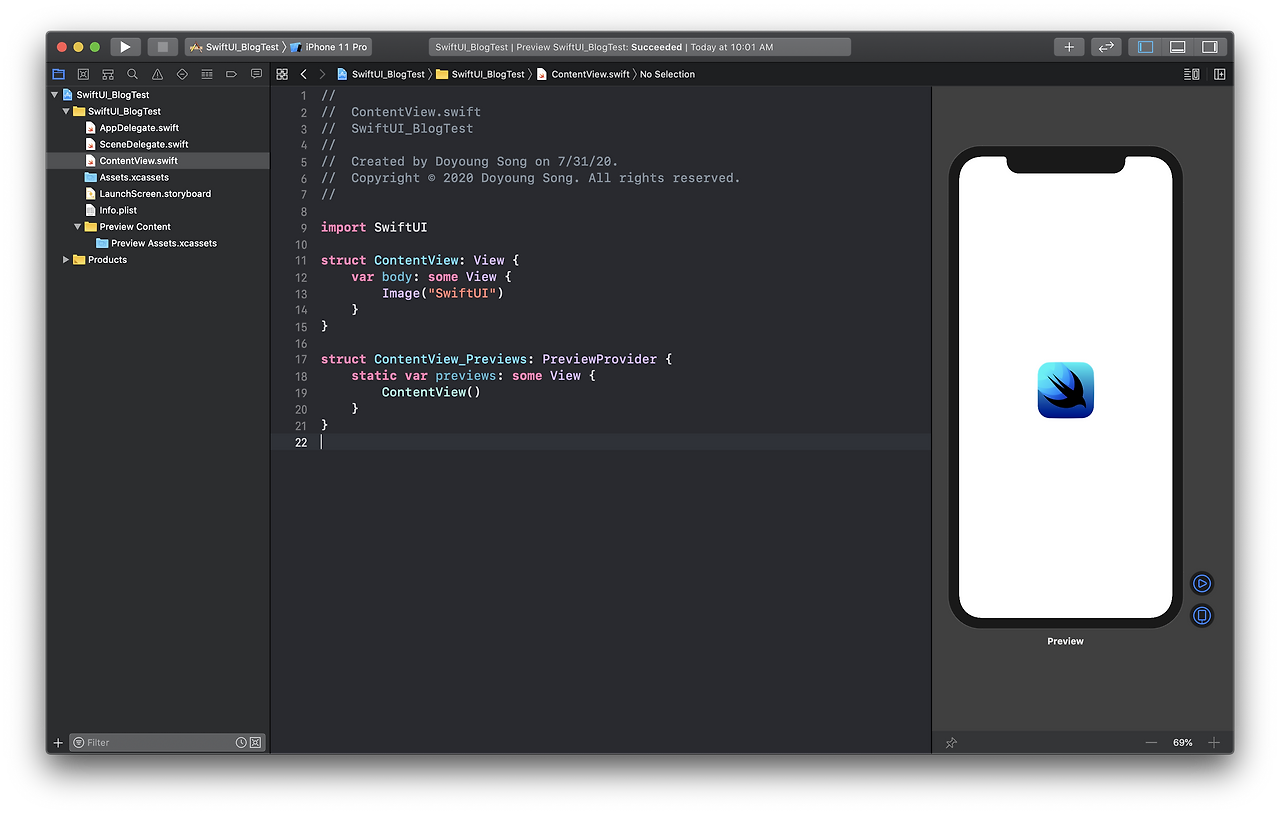Preview on device button in canvas
Viewport: 1280px width, 815px height.
(x=1202, y=615)
